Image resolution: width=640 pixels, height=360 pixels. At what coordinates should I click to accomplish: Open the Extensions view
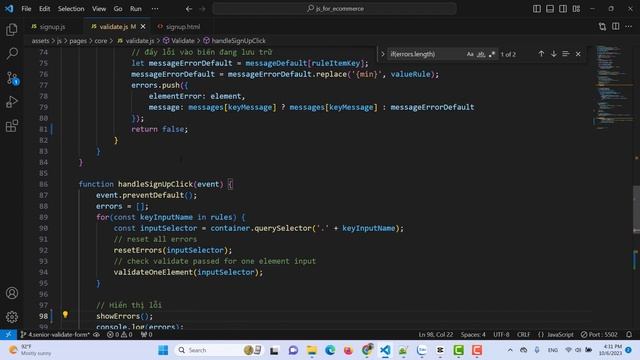(12, 126)
